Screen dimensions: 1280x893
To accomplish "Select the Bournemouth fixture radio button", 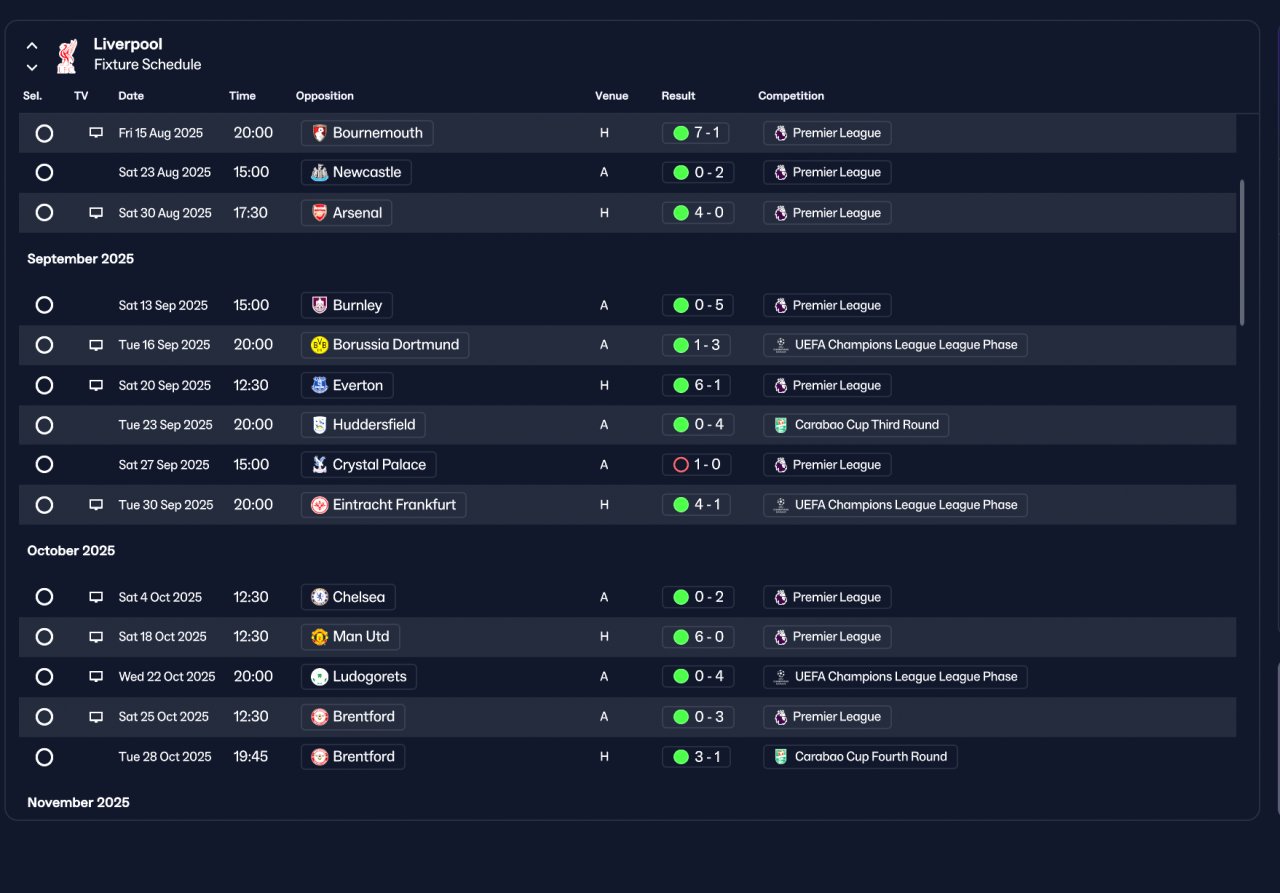I will click(x=44, y=133).
